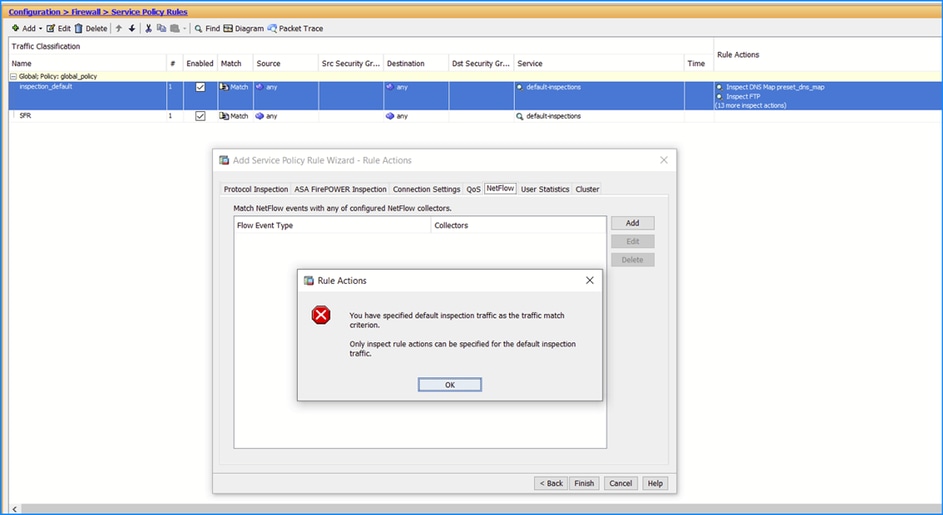Click destination any icon in inspection_default row
The width and height of the screenshot is (943, 515).
pos(390,87)
